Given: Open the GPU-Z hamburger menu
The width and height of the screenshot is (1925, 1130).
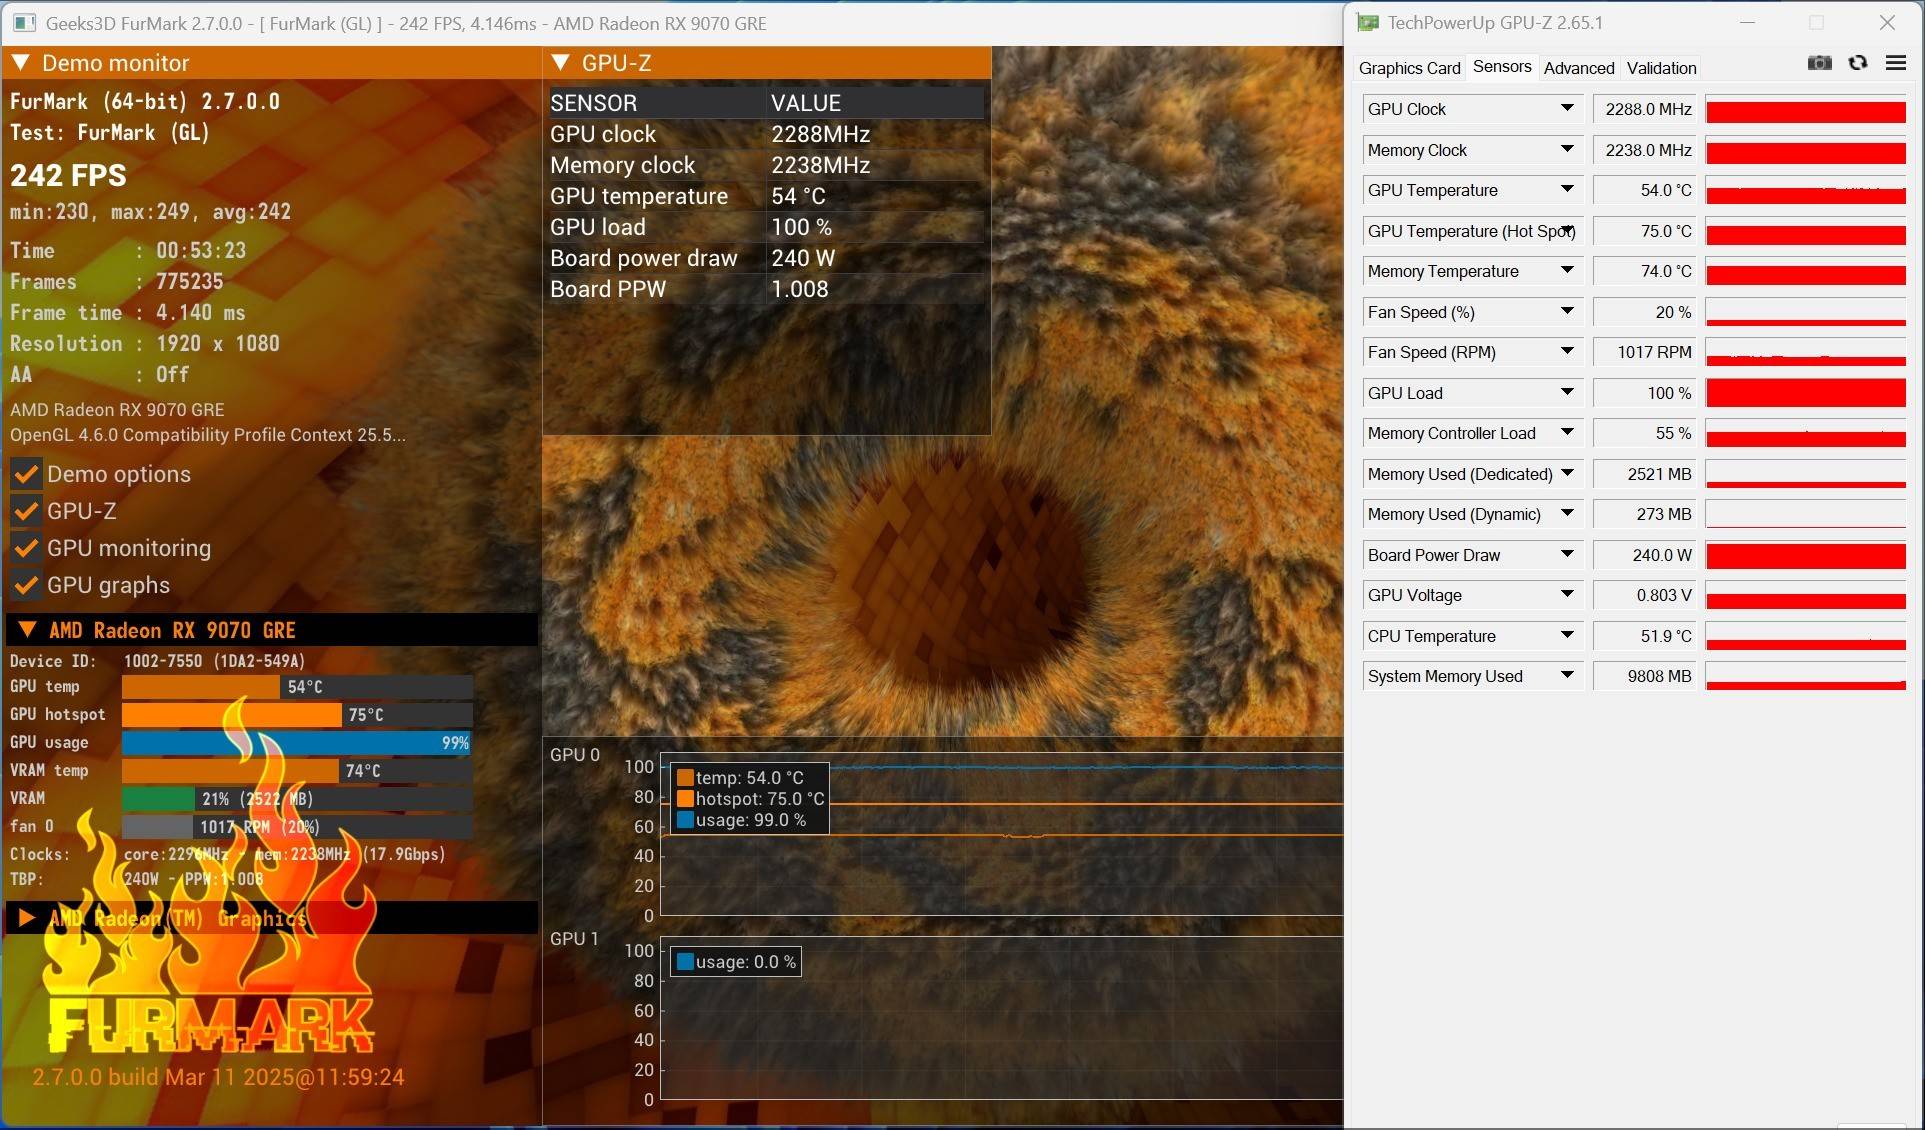Looking at the screenshot, I should click(1895, 63).
